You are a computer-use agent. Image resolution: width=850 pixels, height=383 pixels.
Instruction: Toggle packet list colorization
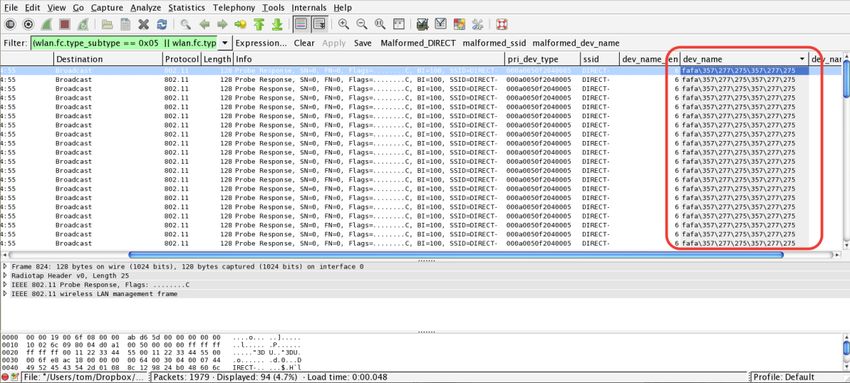click(x=301, y=24)
